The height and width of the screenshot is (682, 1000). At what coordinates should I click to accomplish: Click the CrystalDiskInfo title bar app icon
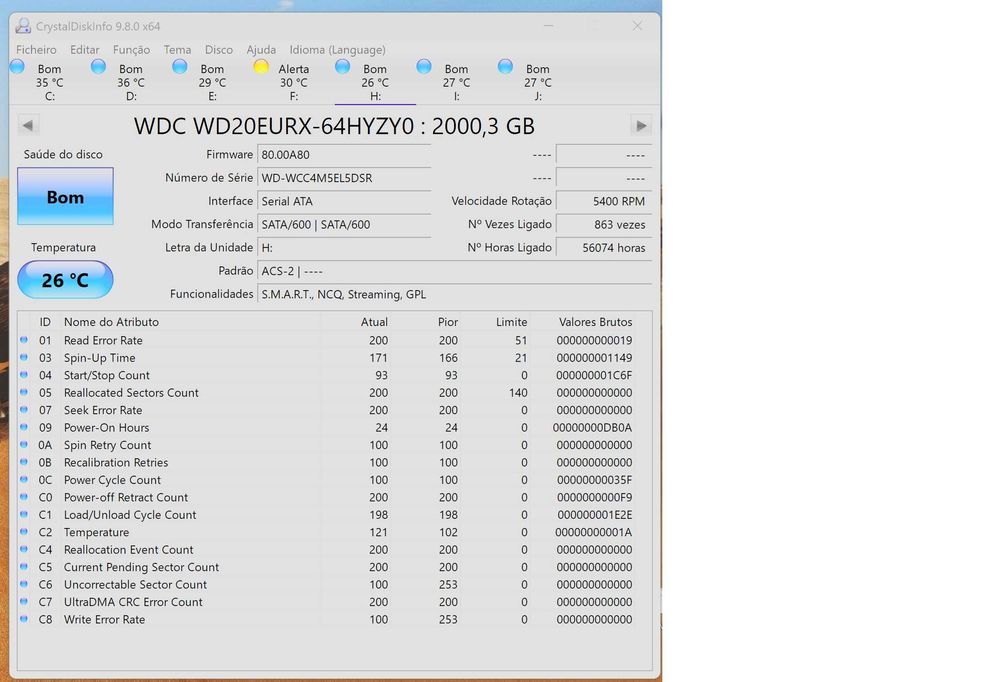[23, 26]
